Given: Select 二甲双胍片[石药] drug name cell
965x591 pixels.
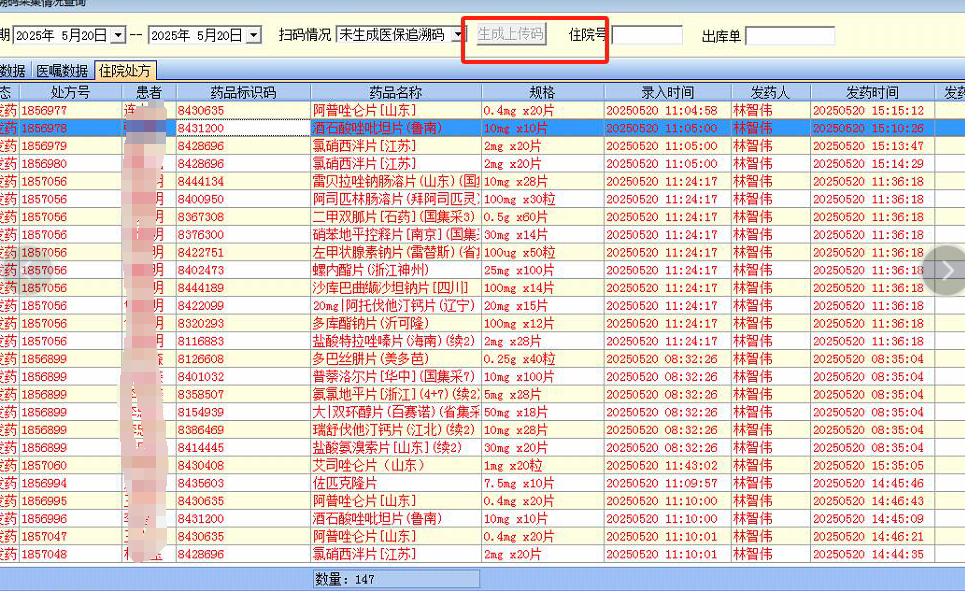Looking at the screenshot, I should 396,217.
